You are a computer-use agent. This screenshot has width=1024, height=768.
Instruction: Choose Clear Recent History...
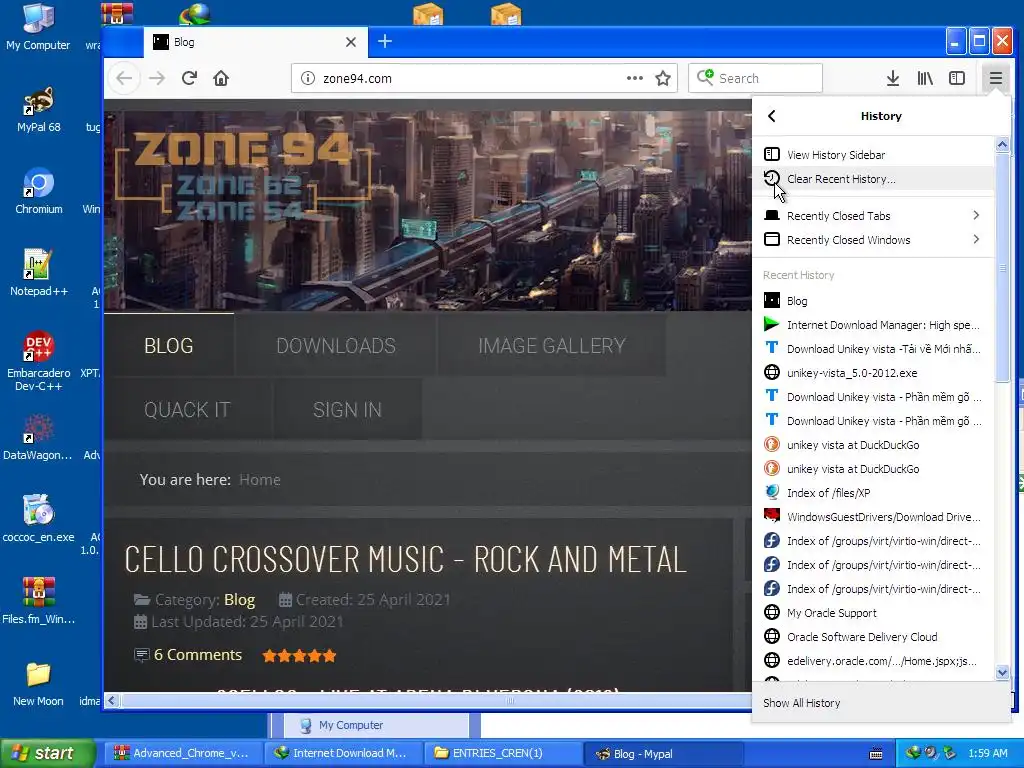coord(873,179)
